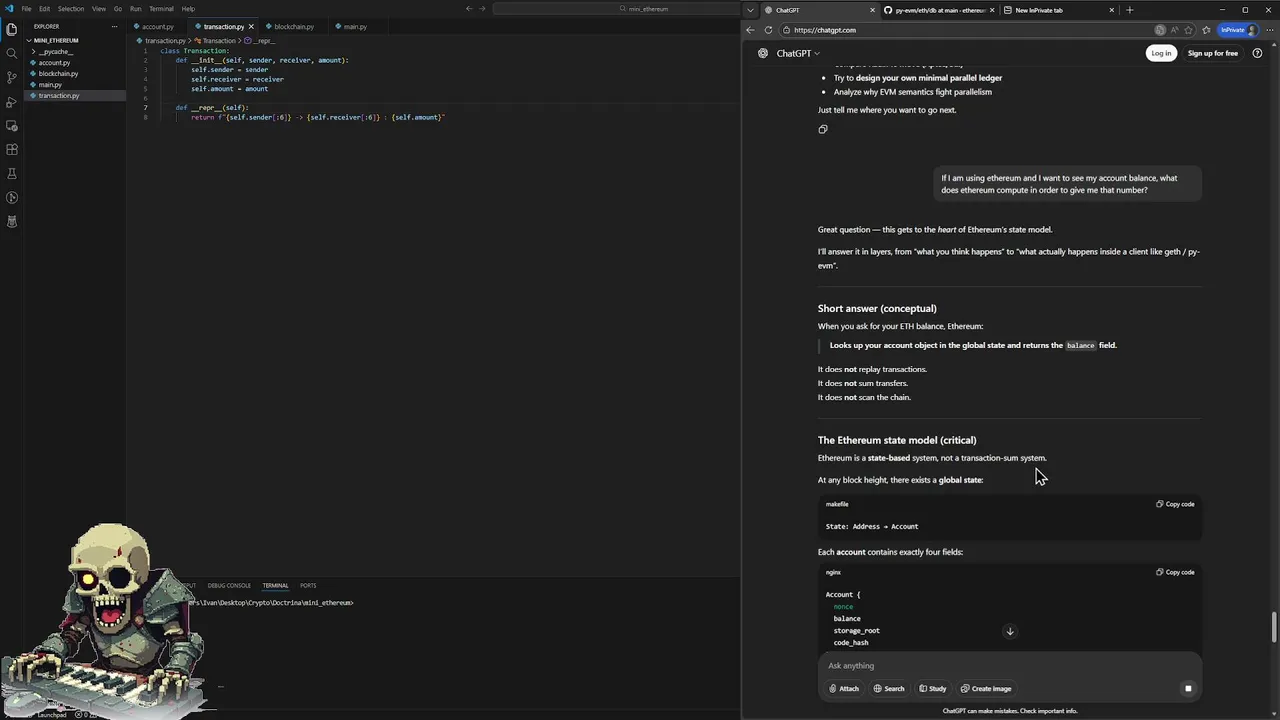Open the ChatGPT help question-mark icon
The image size is (1280, 720).
click(1257, 53)
